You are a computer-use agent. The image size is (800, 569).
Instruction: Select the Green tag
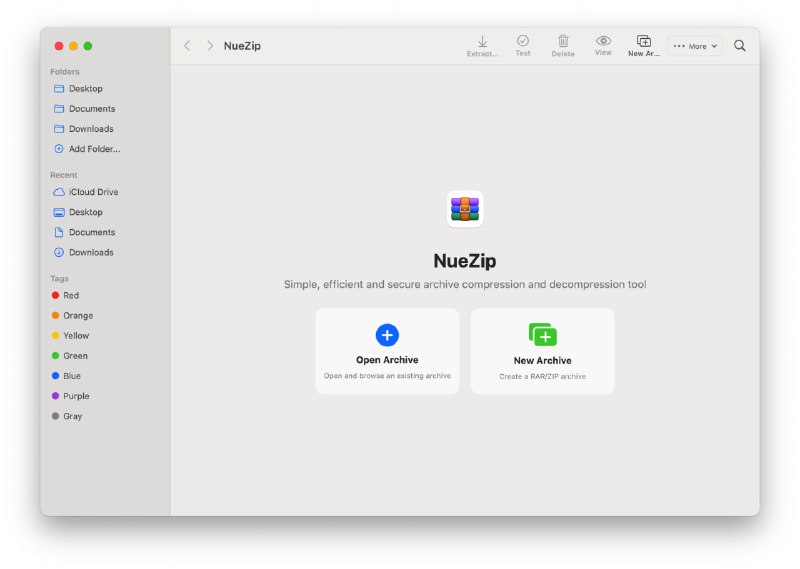[x=75, y=356]
